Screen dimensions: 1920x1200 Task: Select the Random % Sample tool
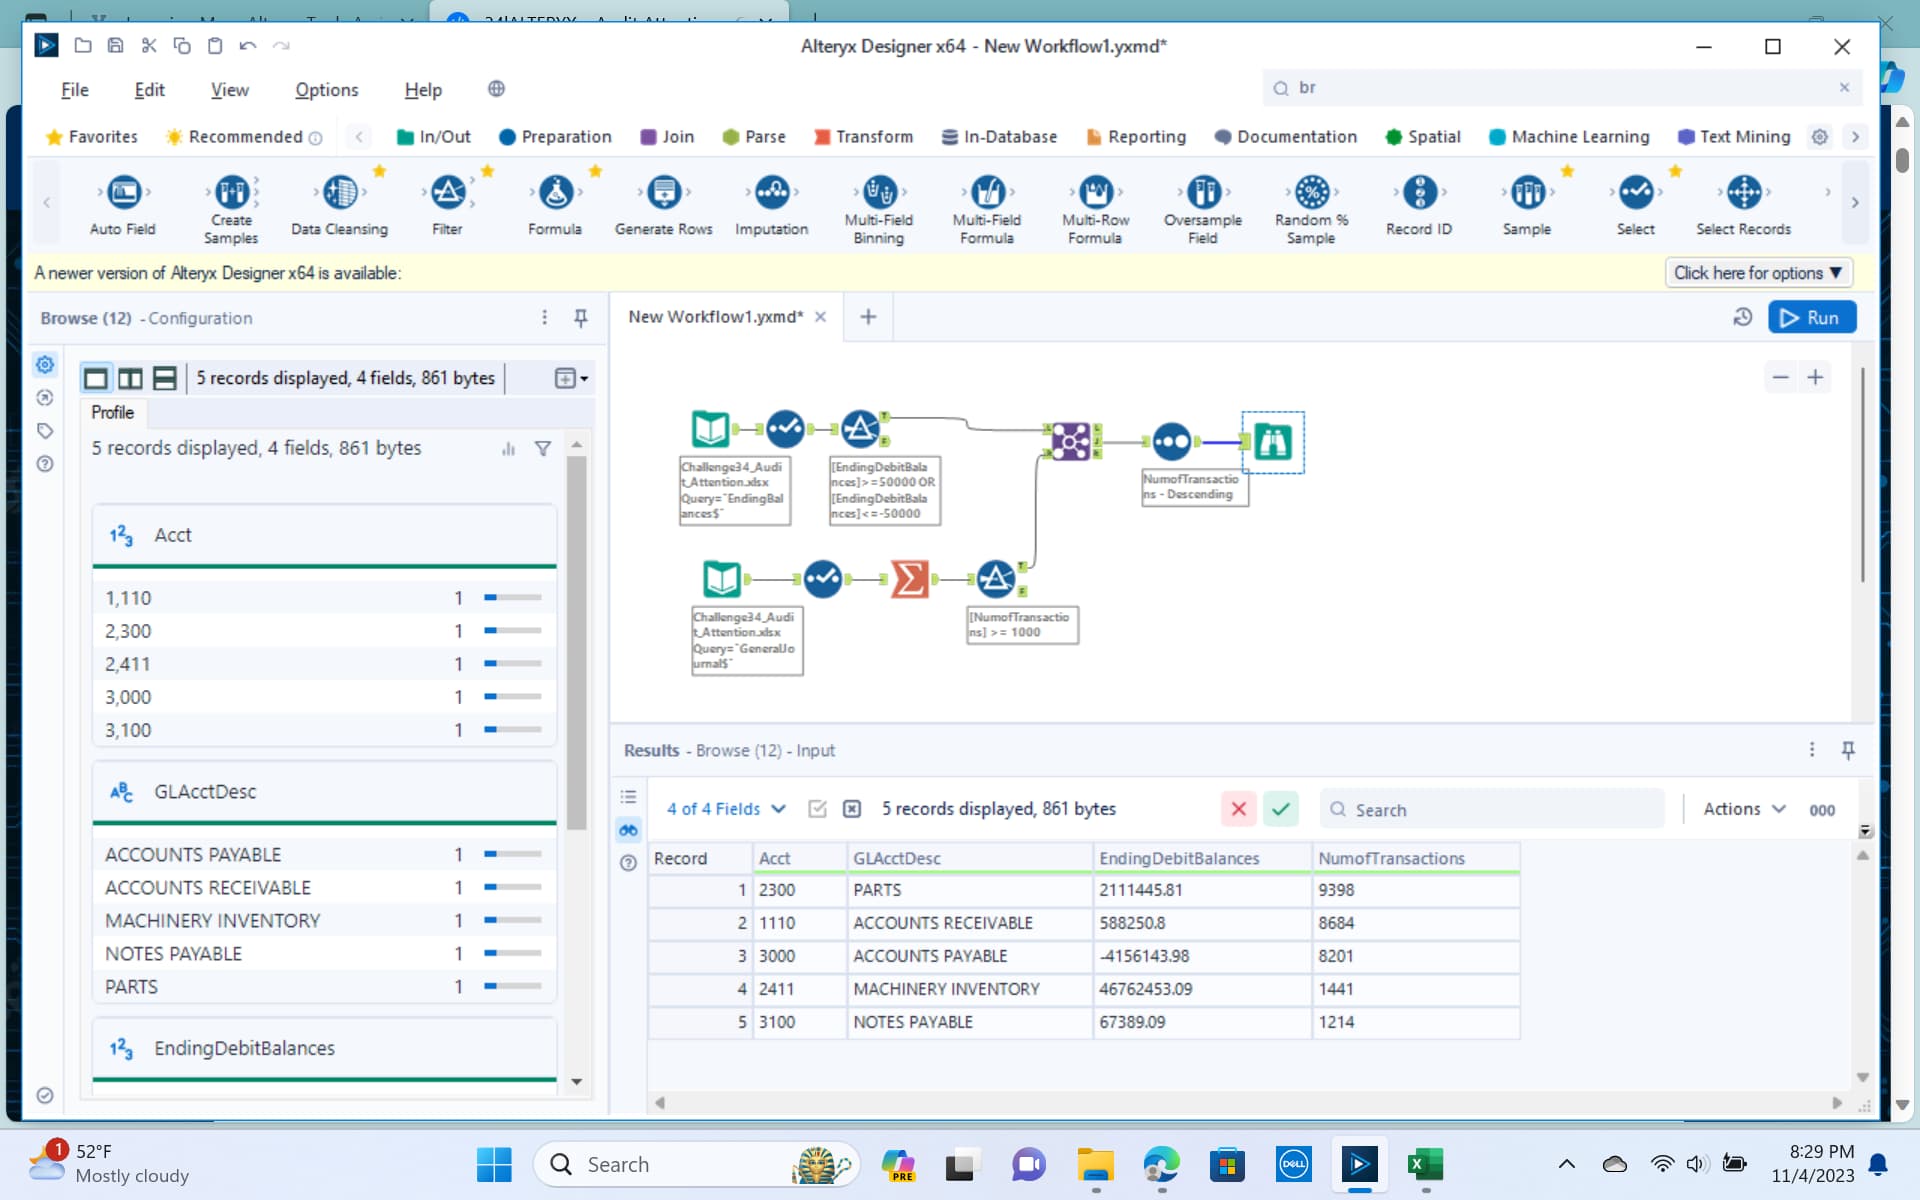pyautogui.click(x=1311, y=210)
